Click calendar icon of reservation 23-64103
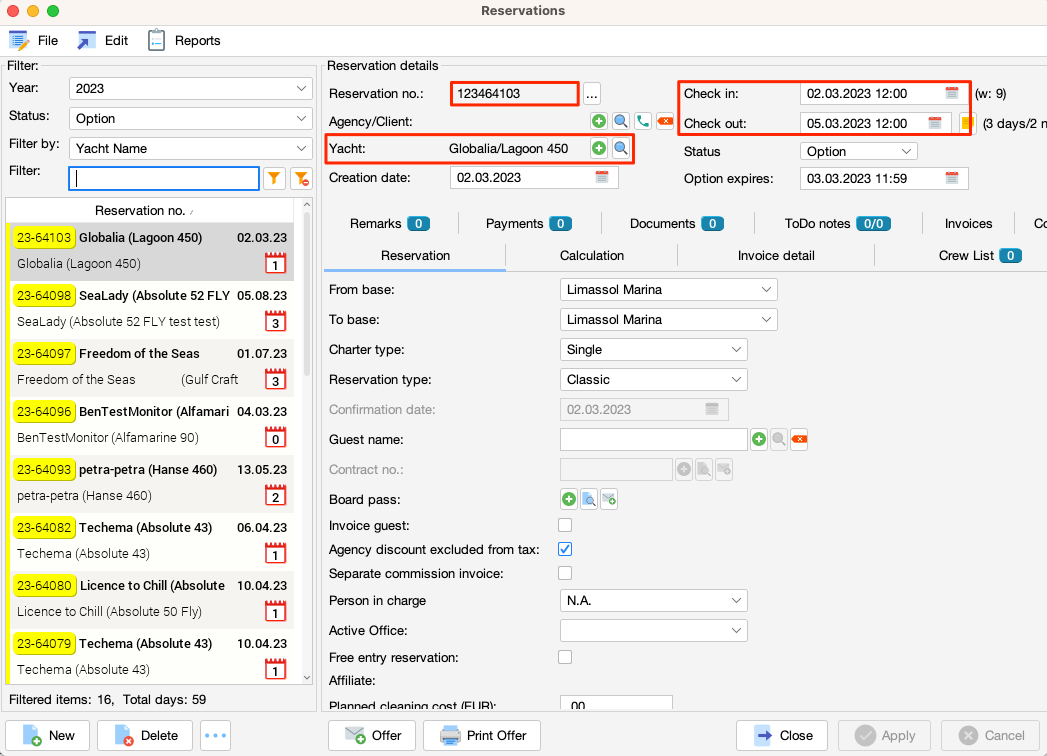The width and height of the screenshot is (1047, 756). tap(275, 263)
